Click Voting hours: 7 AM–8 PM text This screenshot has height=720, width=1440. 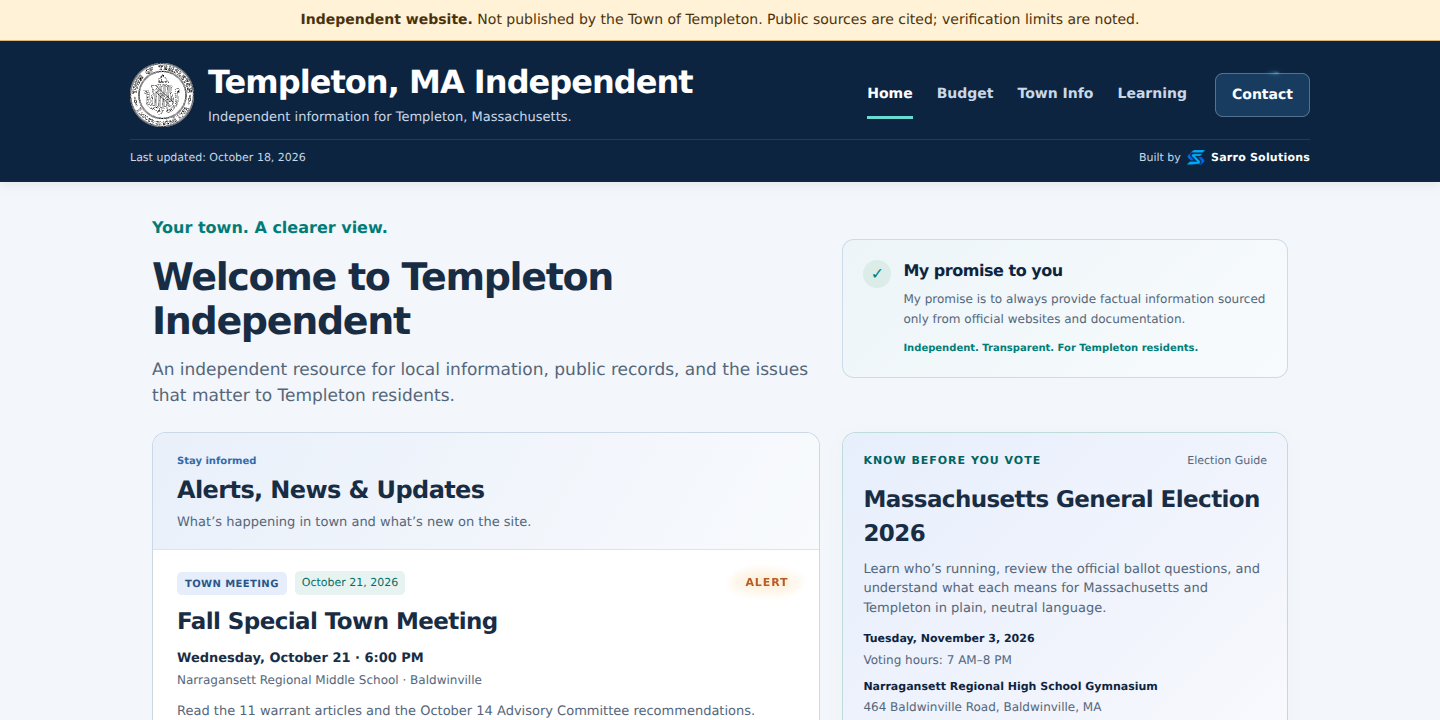[x=938, y=660]
